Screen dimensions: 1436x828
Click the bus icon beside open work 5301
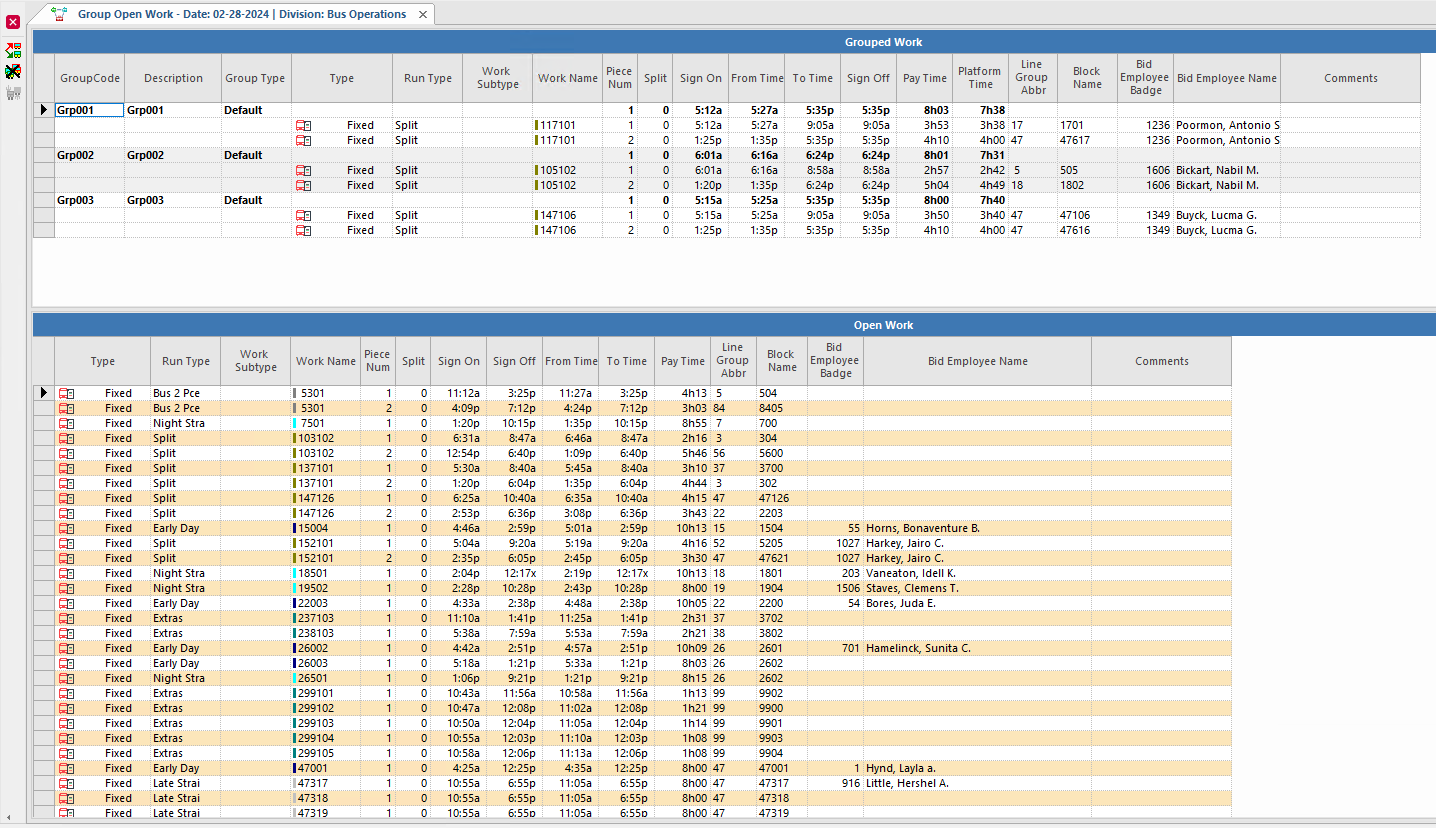coord(65,393)
